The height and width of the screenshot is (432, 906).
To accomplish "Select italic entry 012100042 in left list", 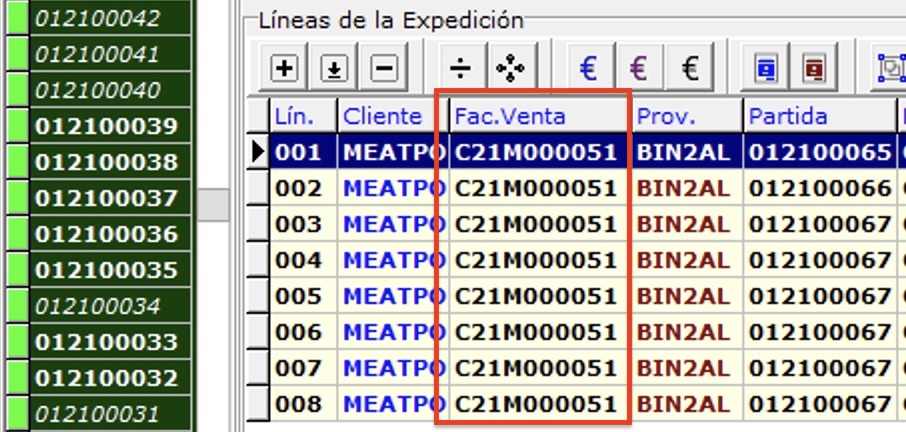I will (x=97, y=18).
